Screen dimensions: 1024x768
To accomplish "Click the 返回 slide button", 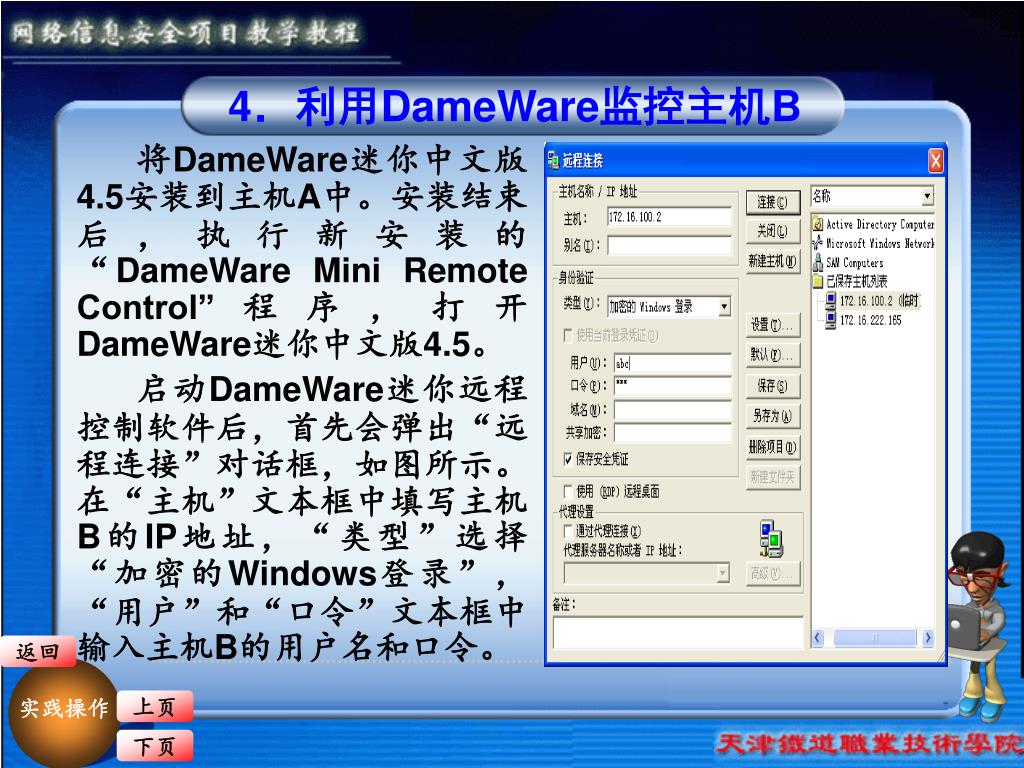I will [39, 652].
